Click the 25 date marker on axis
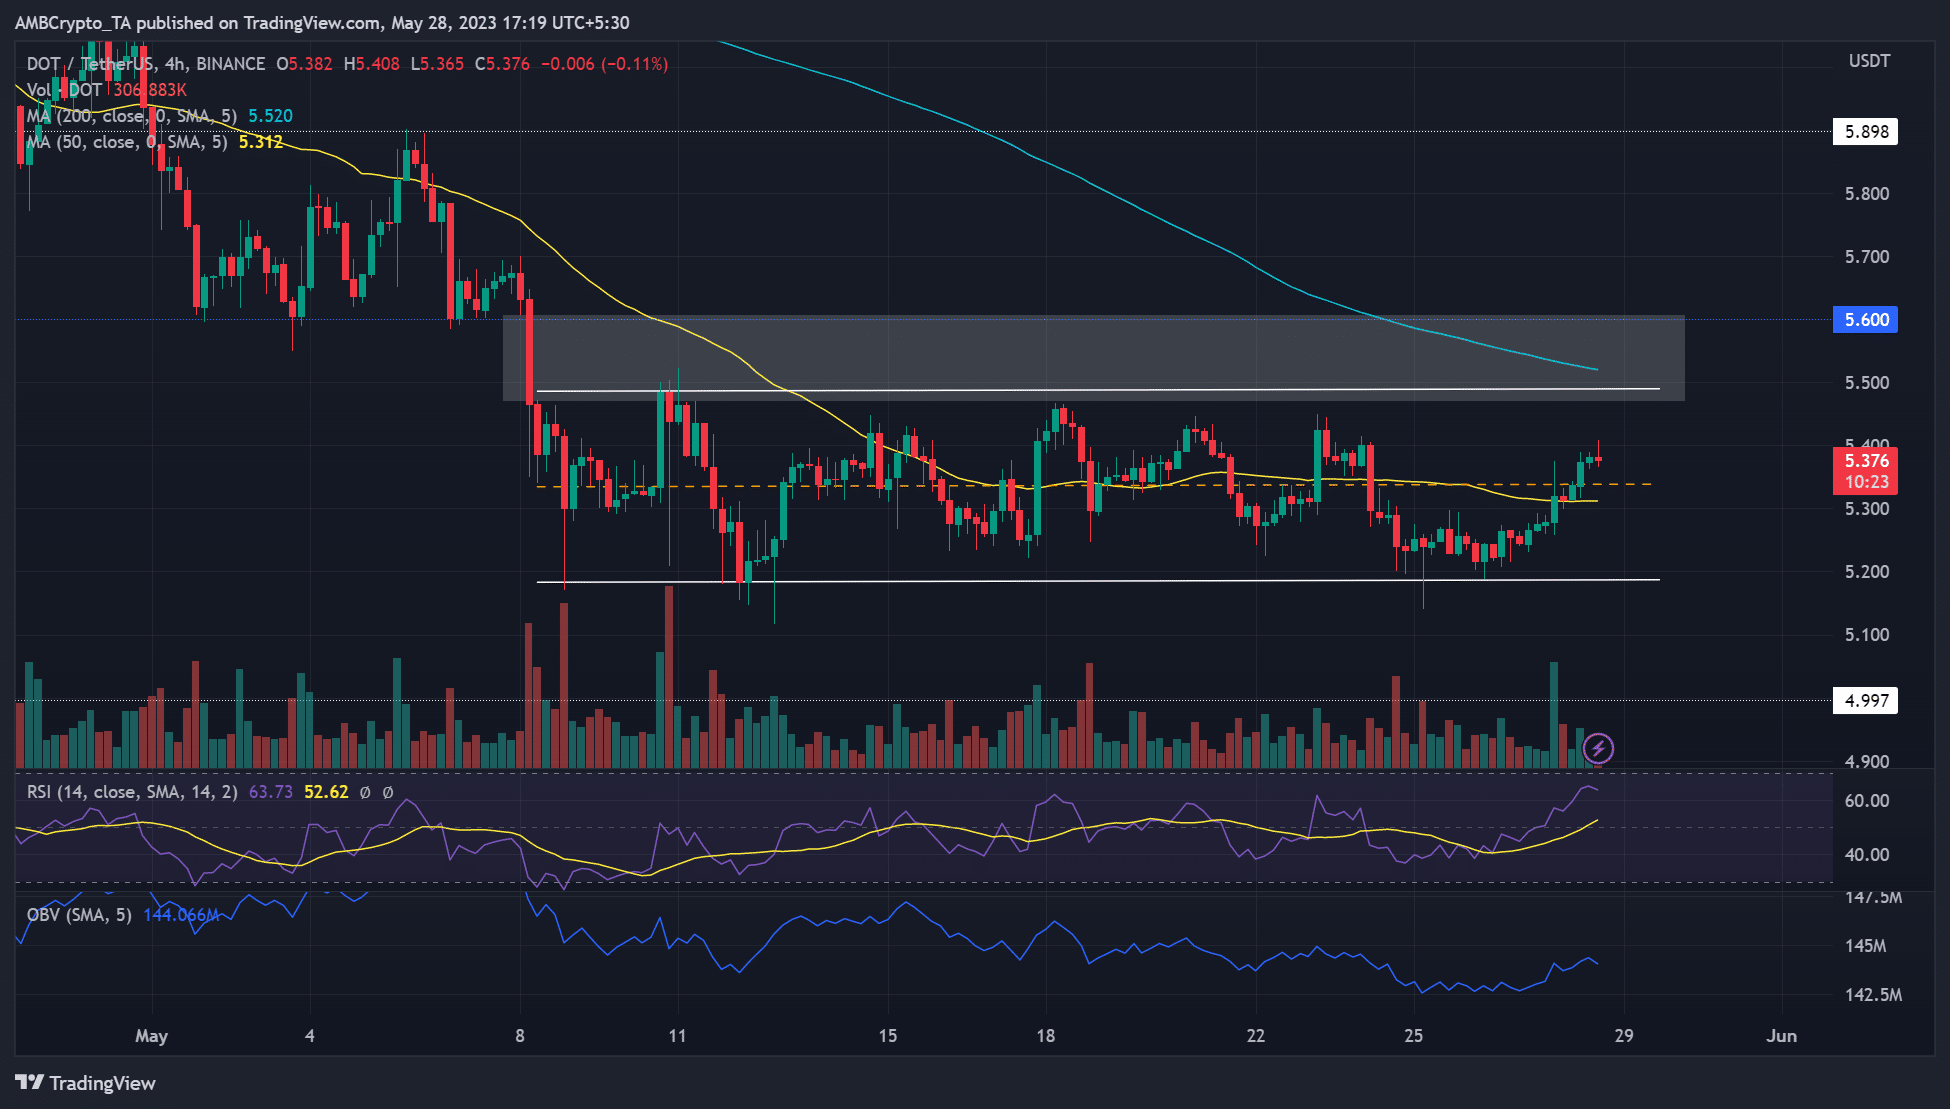Viewport: 1950px width, 1109px height. tap(1413, 1036)
